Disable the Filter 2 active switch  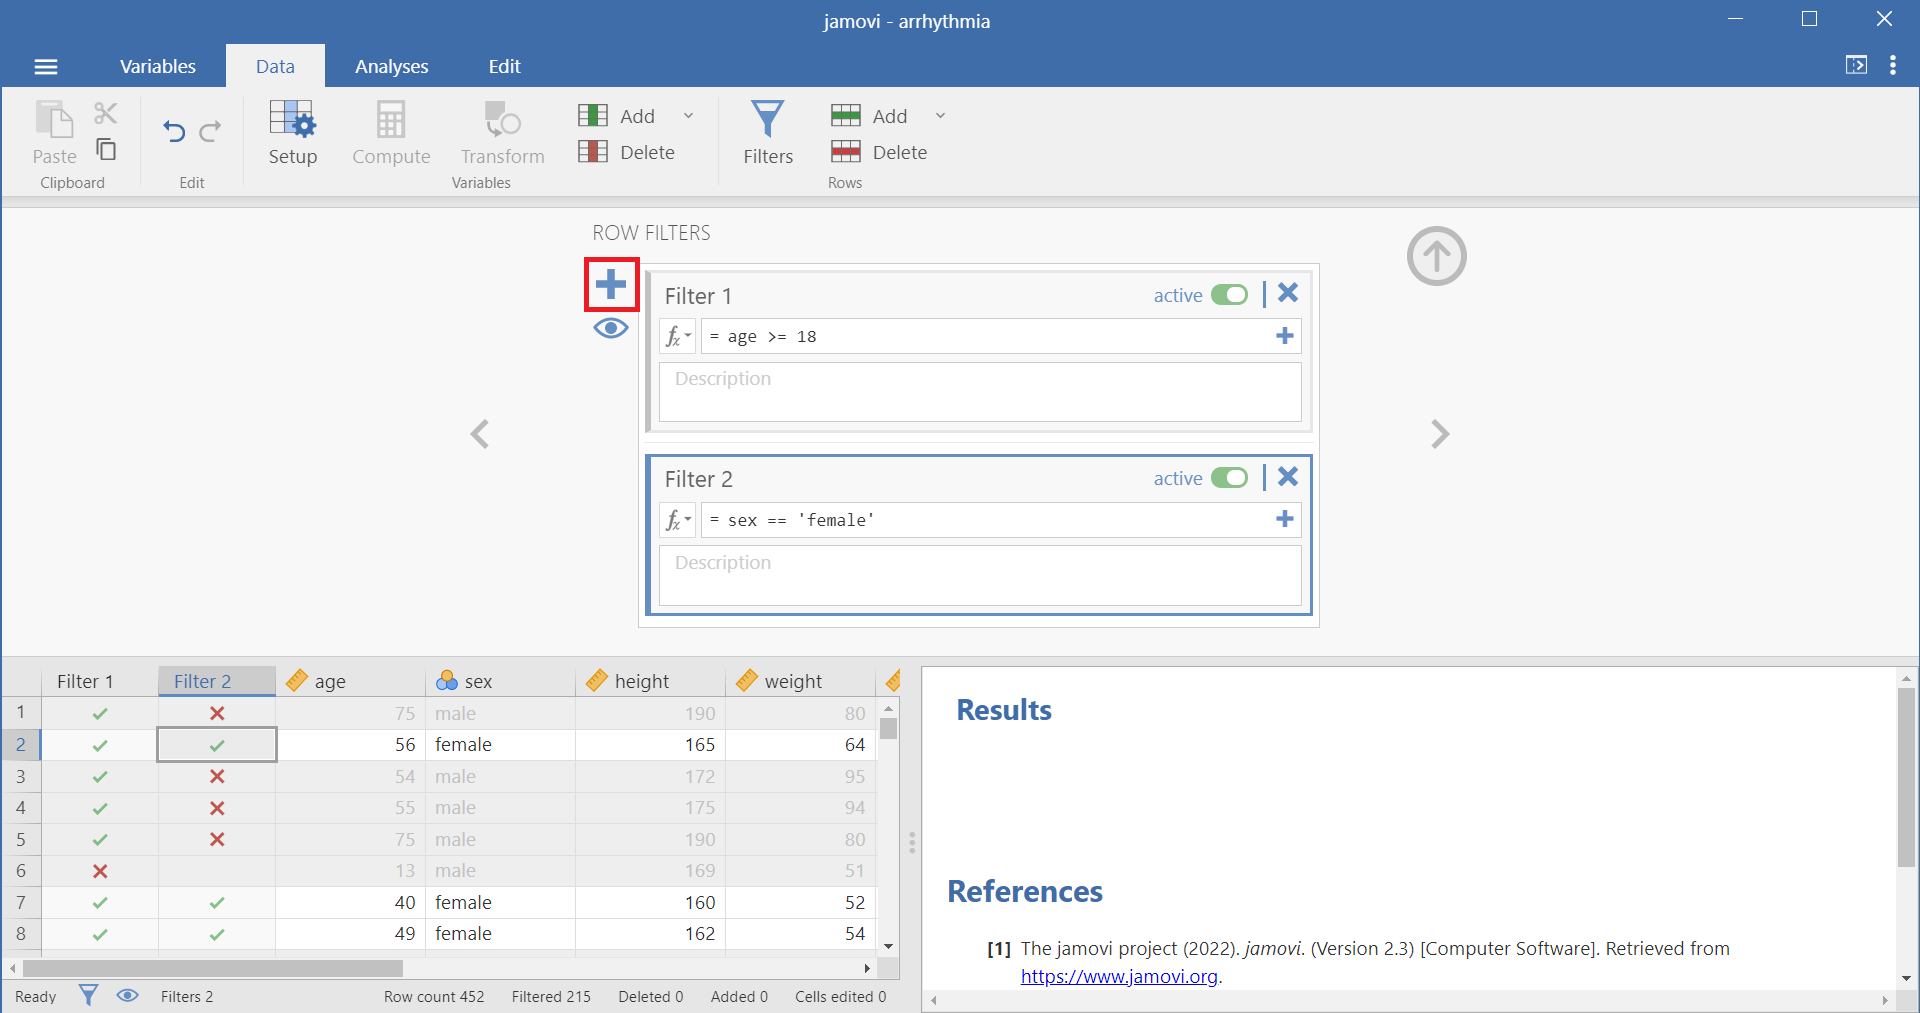tap(1229, 478)
